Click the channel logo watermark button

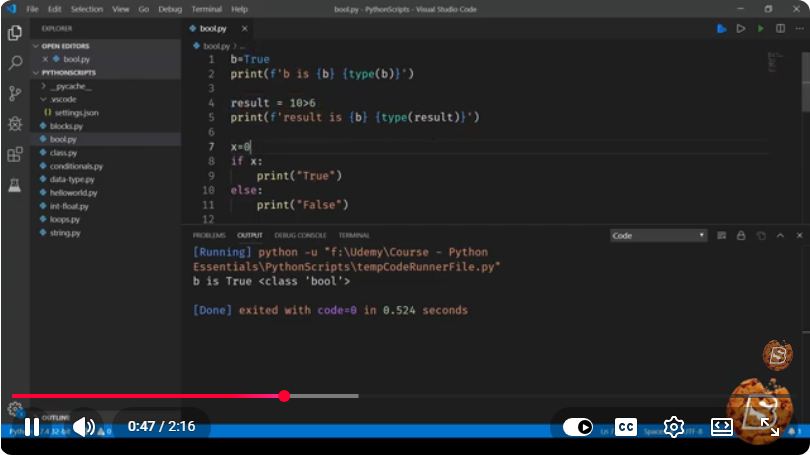click(777, 354)
